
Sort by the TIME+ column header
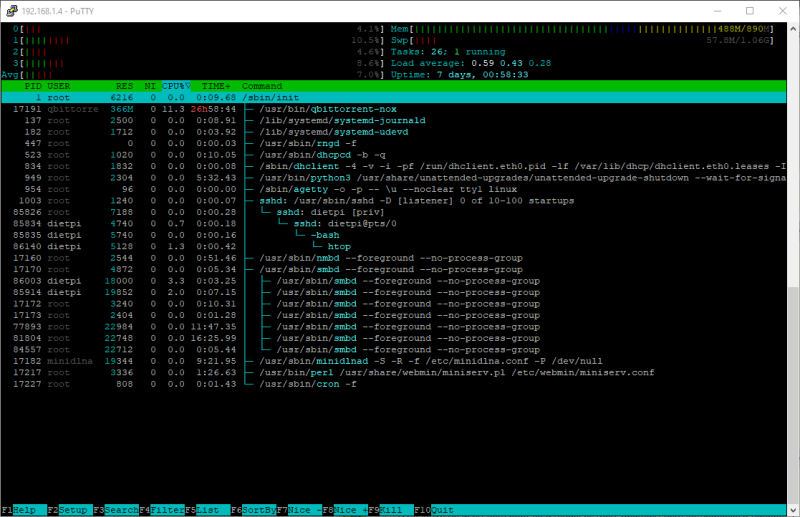(x=216, y=86)
